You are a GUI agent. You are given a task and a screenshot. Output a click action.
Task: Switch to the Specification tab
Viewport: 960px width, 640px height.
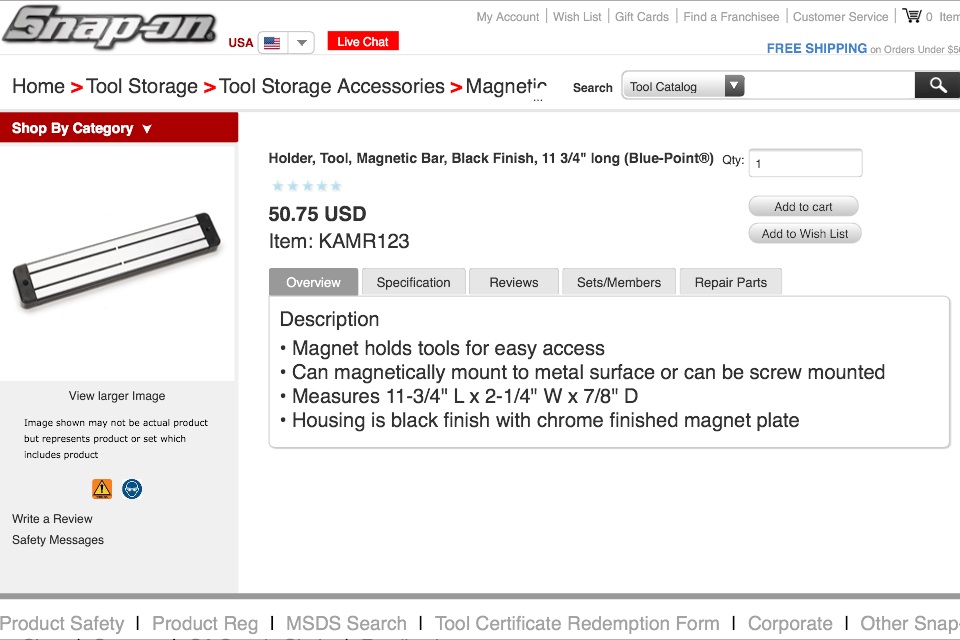point(413,282)
